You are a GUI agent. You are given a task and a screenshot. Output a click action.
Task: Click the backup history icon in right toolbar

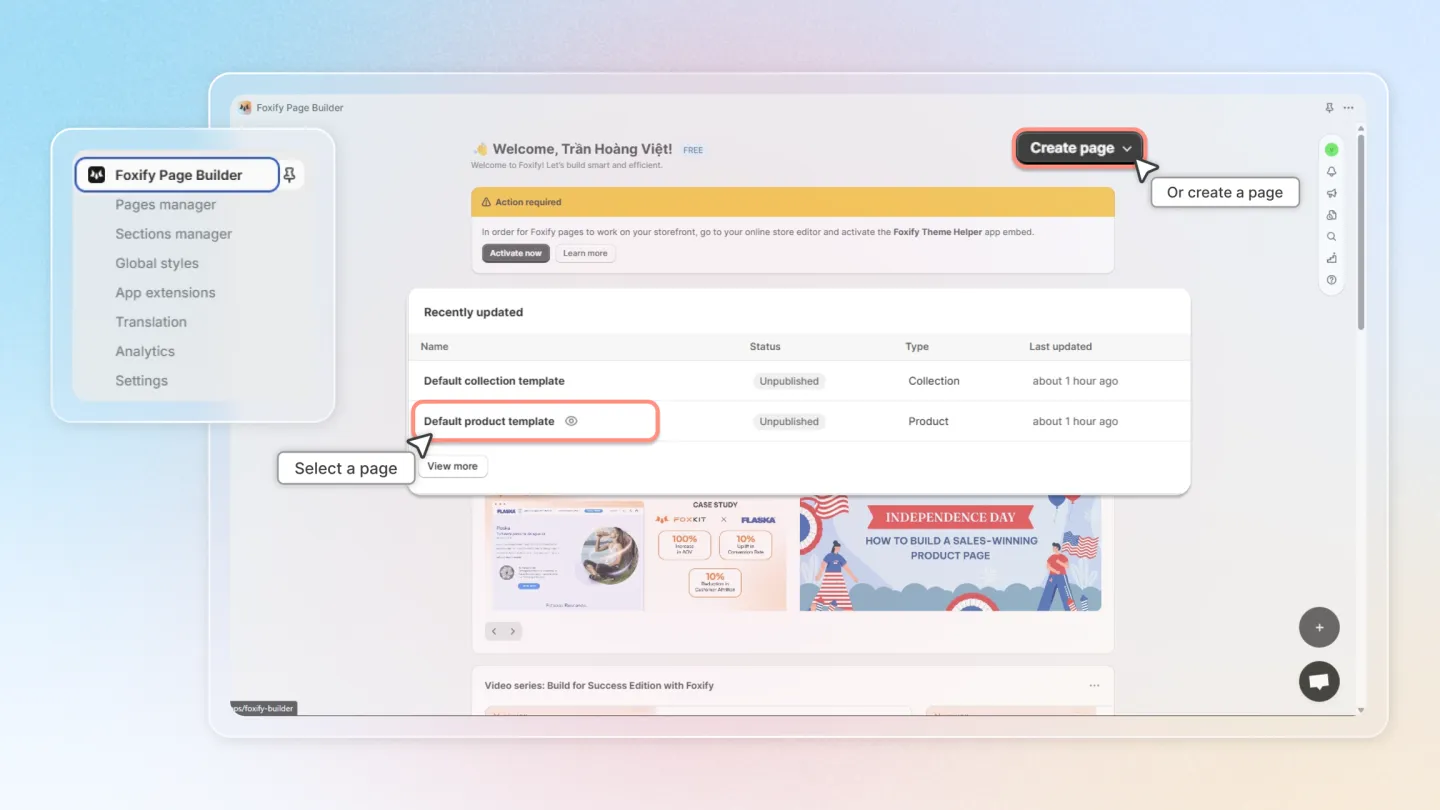tap(1331, 215)
